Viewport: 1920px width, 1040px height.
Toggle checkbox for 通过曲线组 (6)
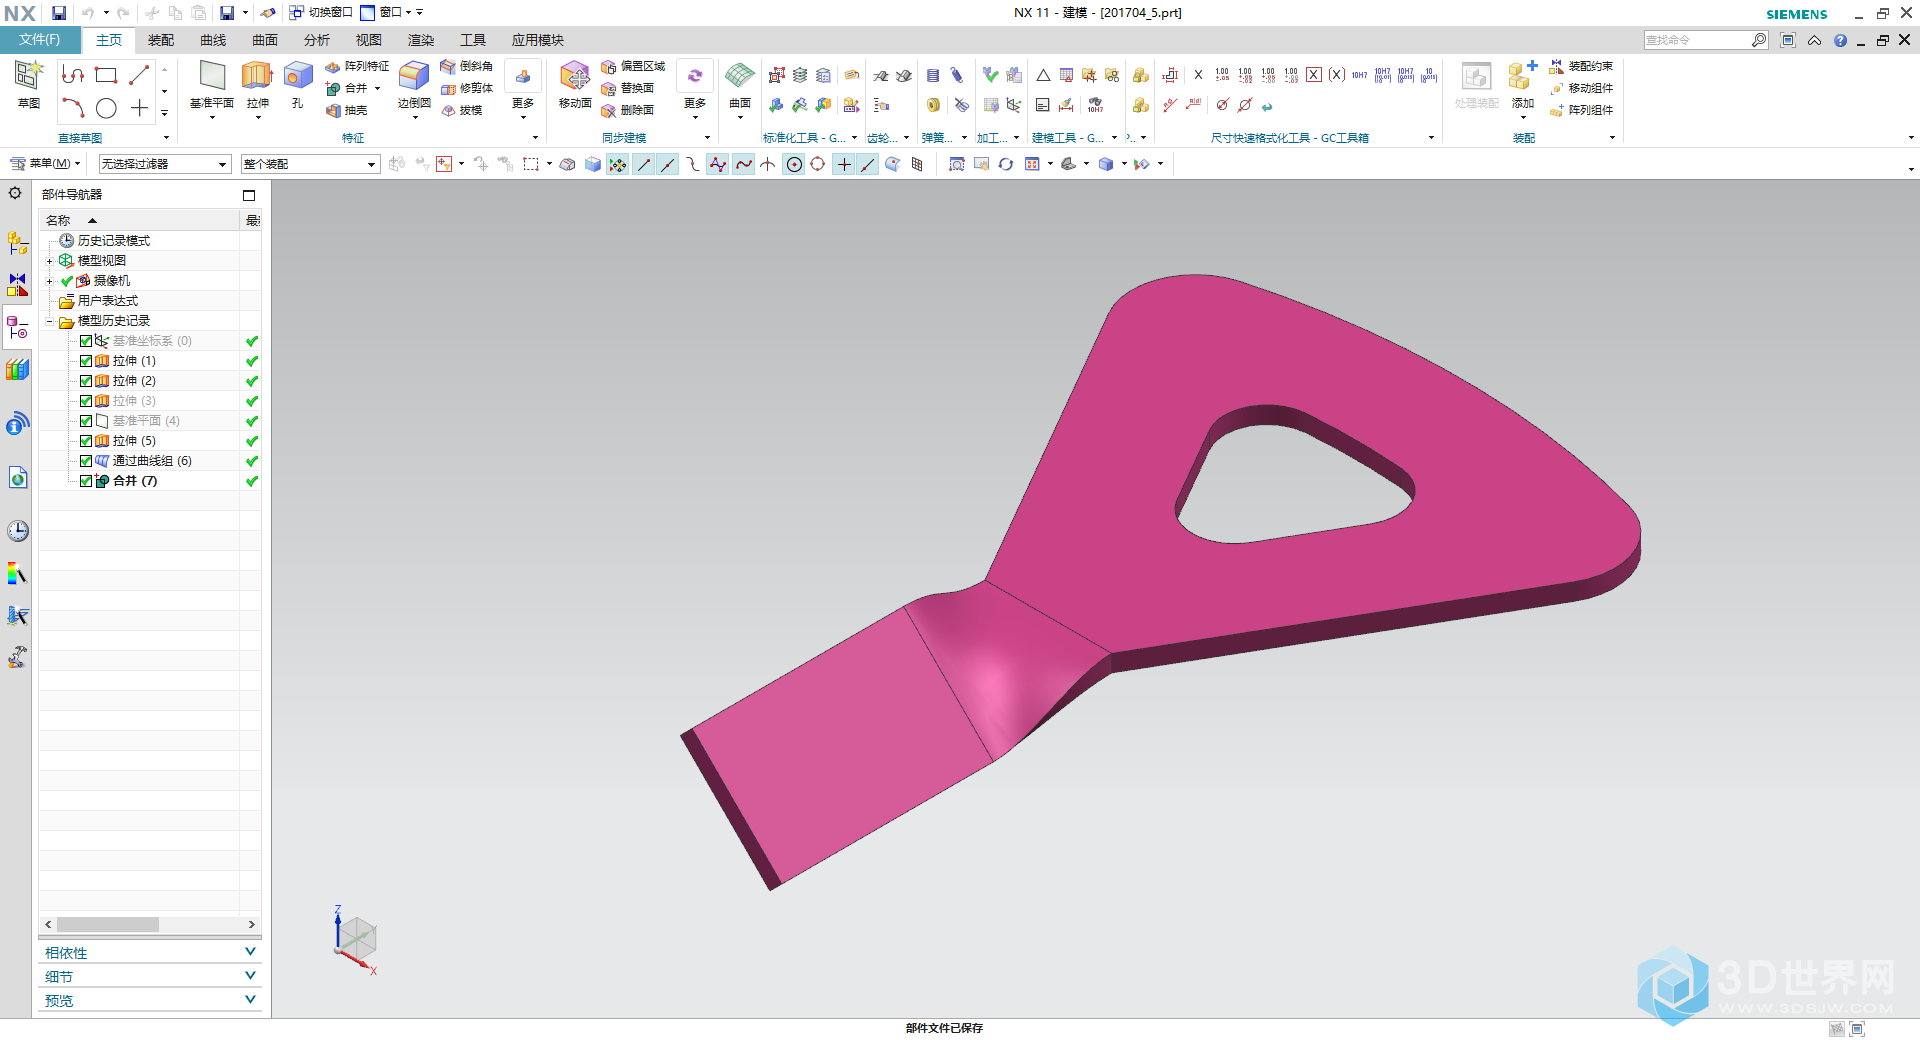pos(86,461)
